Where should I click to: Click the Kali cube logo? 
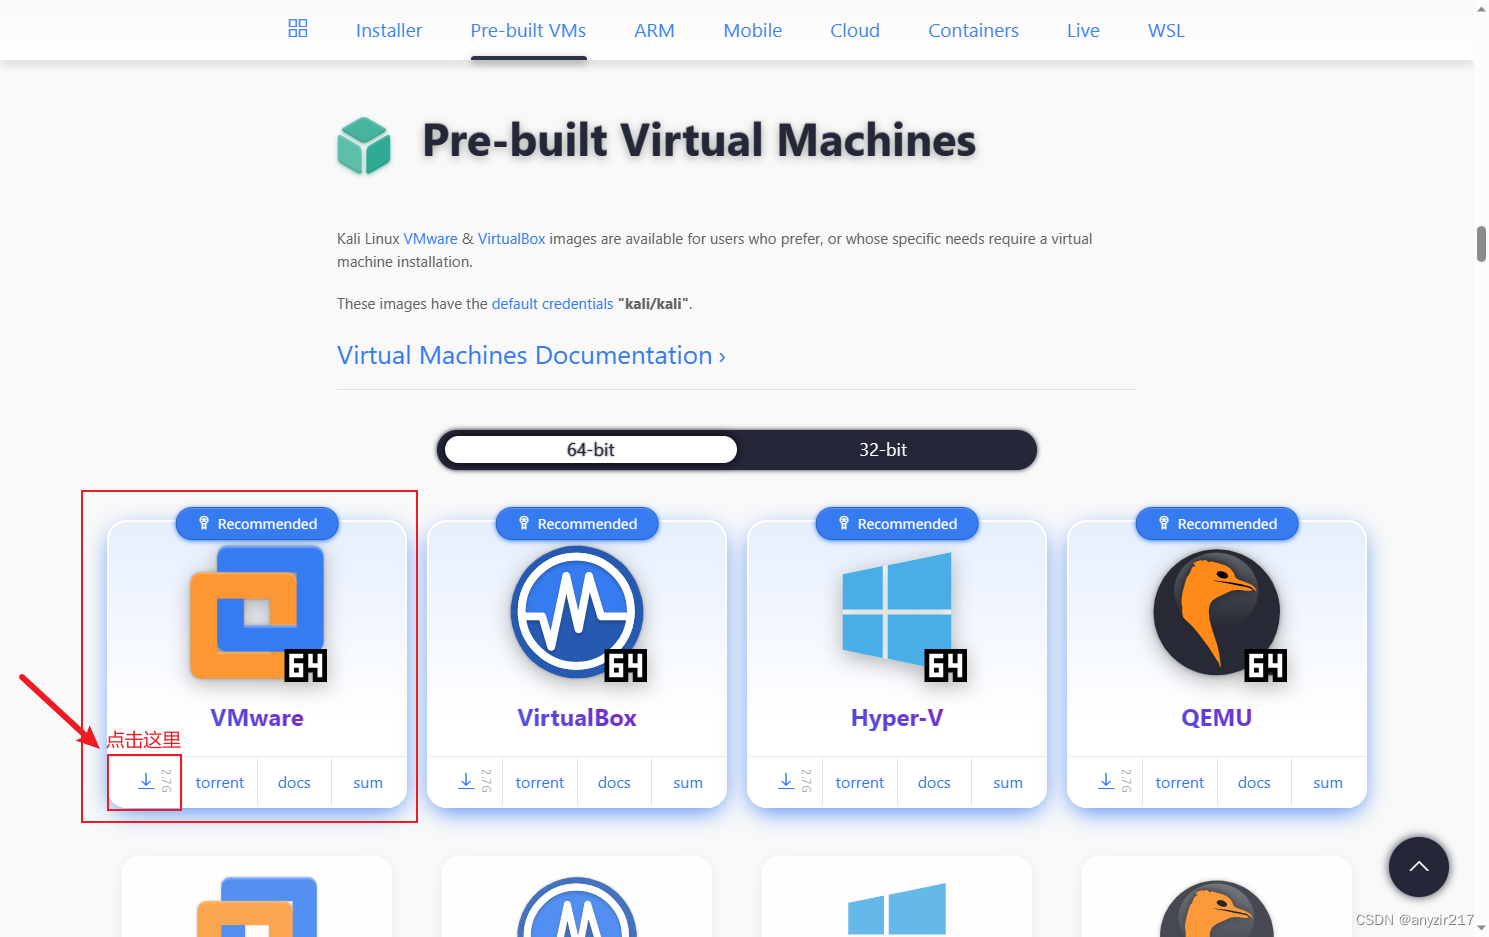pyautogui.click(x=364, y=146)
